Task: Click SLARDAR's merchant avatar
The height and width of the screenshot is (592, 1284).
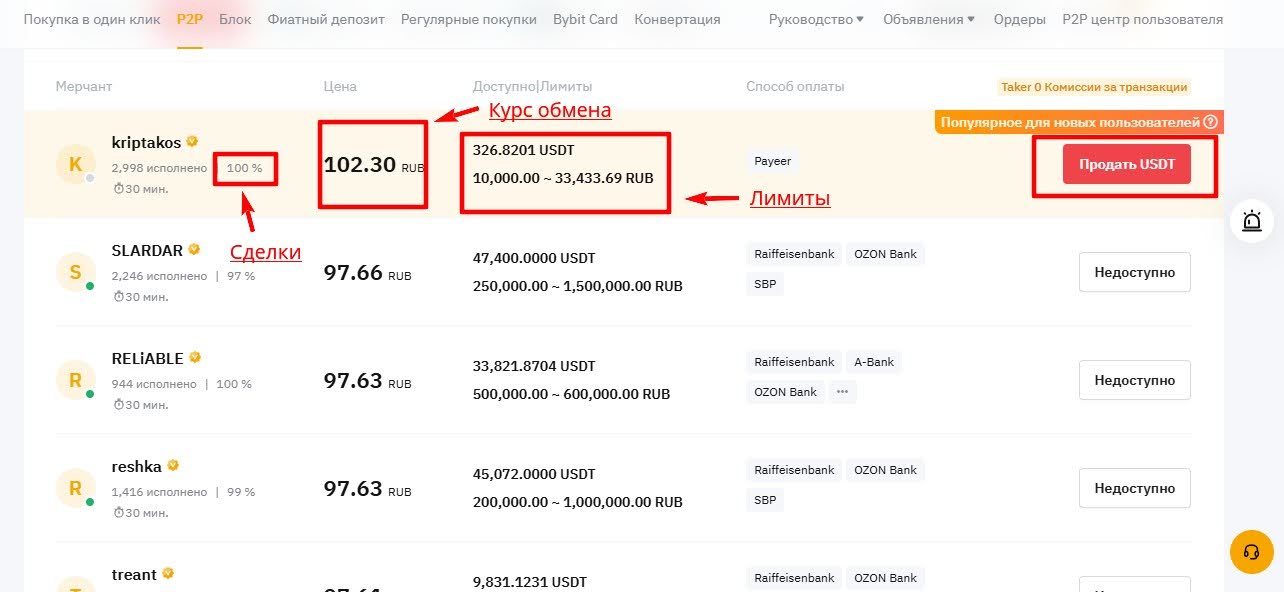Action: point(76,272)
